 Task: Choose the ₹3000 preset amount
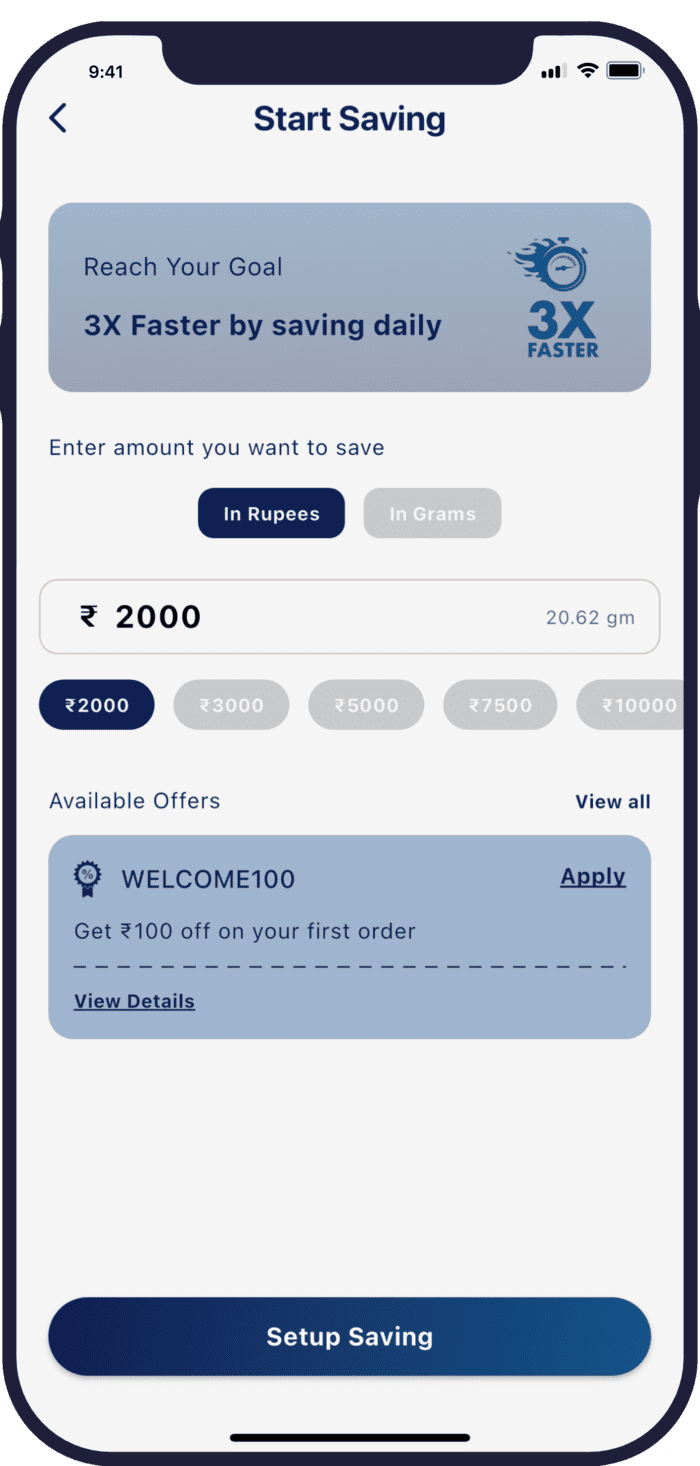pyautogui.click(x=231, y=705)
